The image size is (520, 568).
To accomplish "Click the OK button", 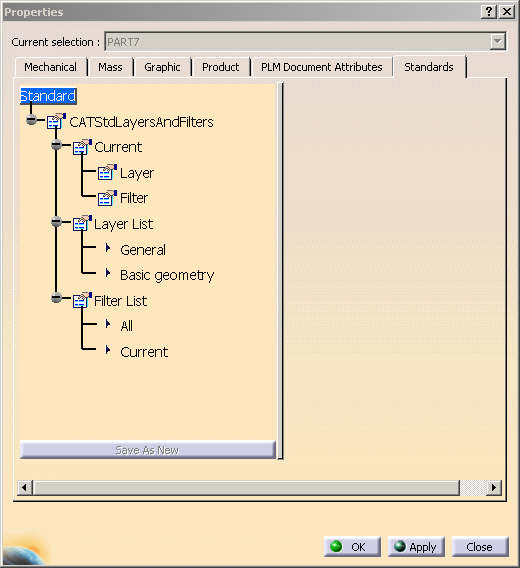I will coord(352,547).
